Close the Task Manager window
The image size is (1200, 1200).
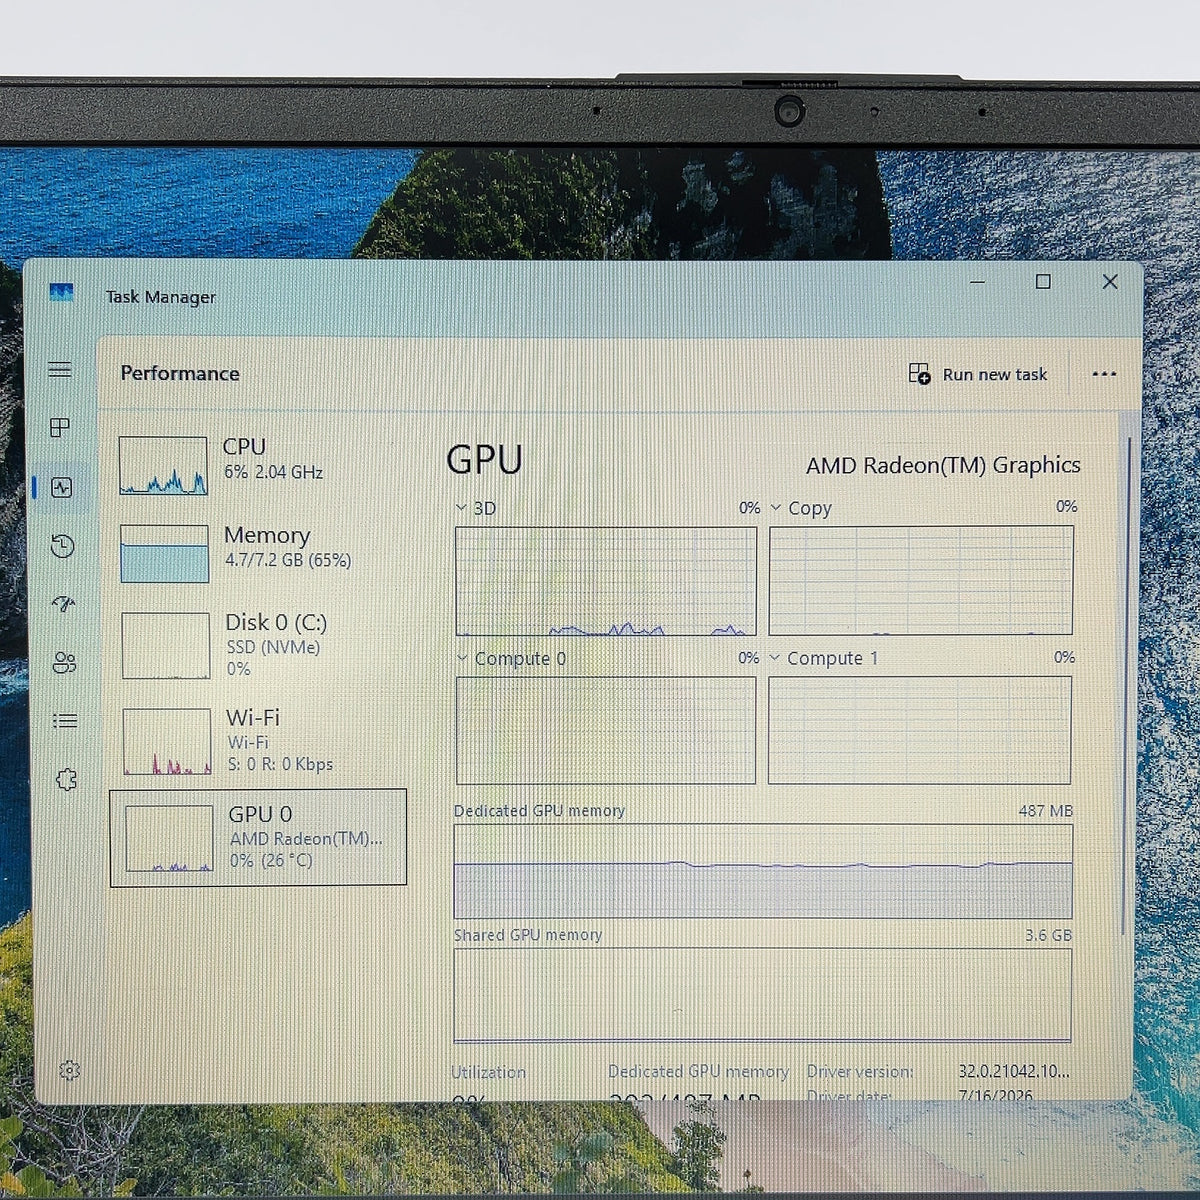pos(1110,282)
